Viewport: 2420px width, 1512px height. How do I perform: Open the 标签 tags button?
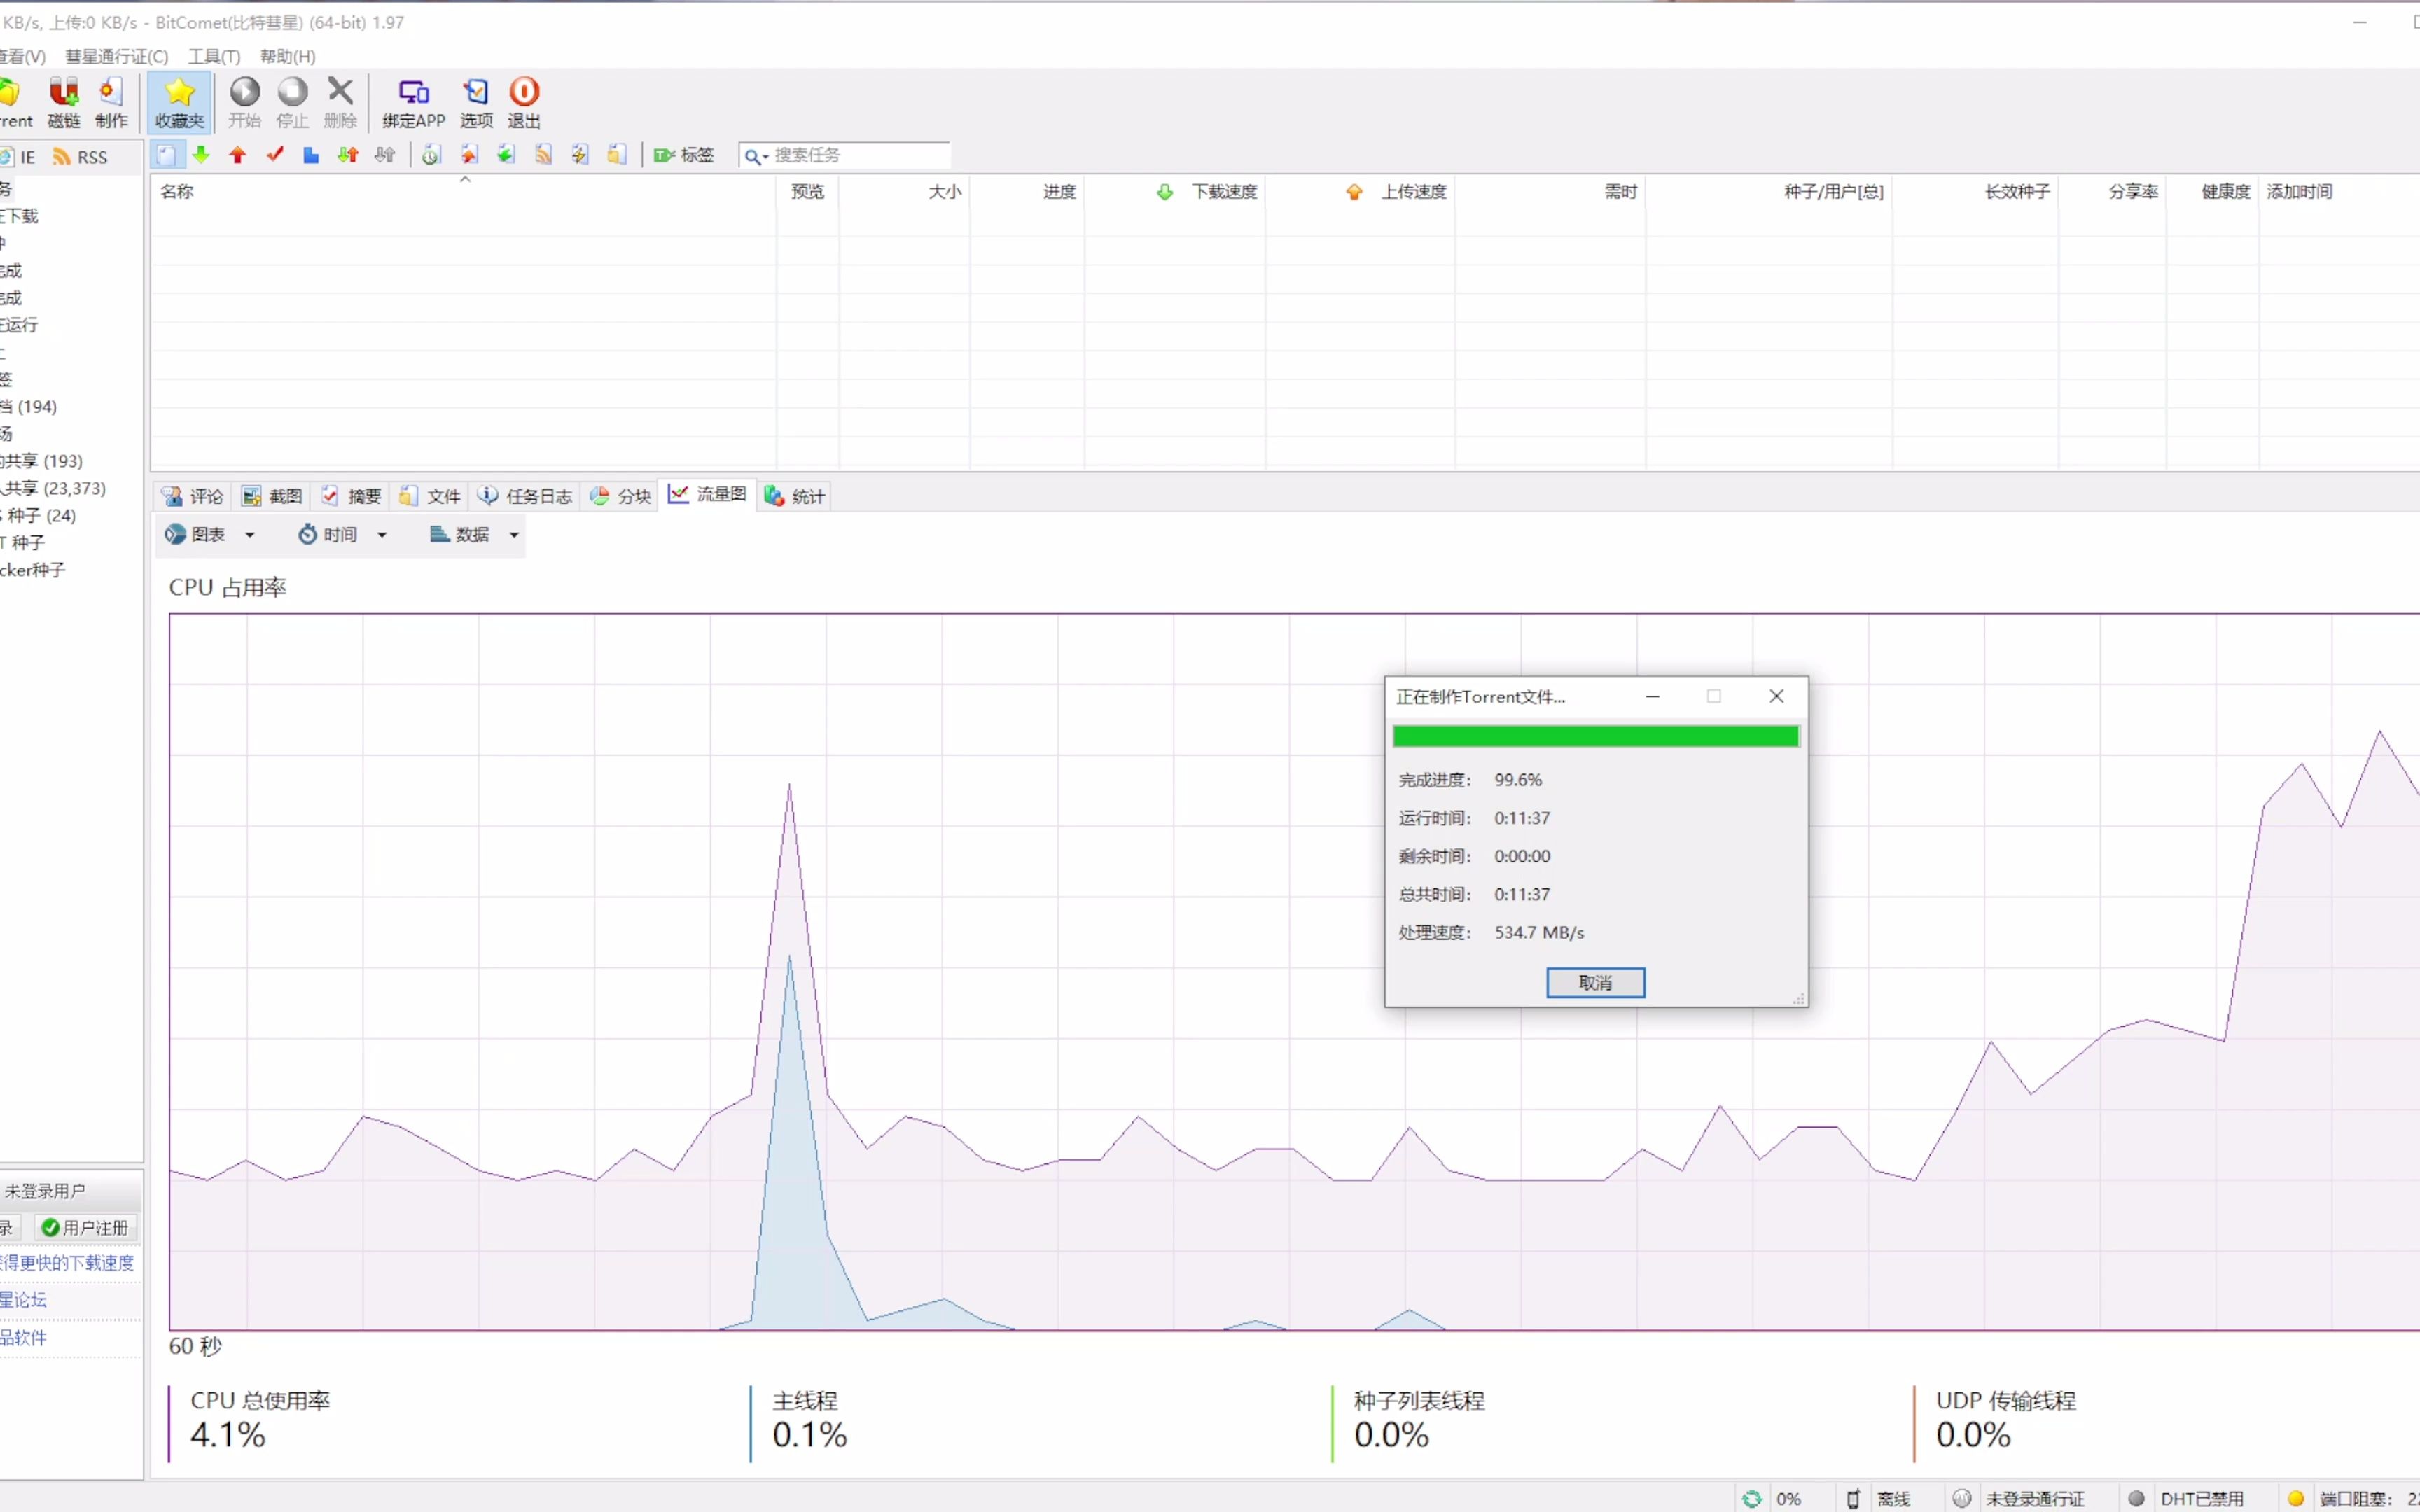[x=684, y=155]
